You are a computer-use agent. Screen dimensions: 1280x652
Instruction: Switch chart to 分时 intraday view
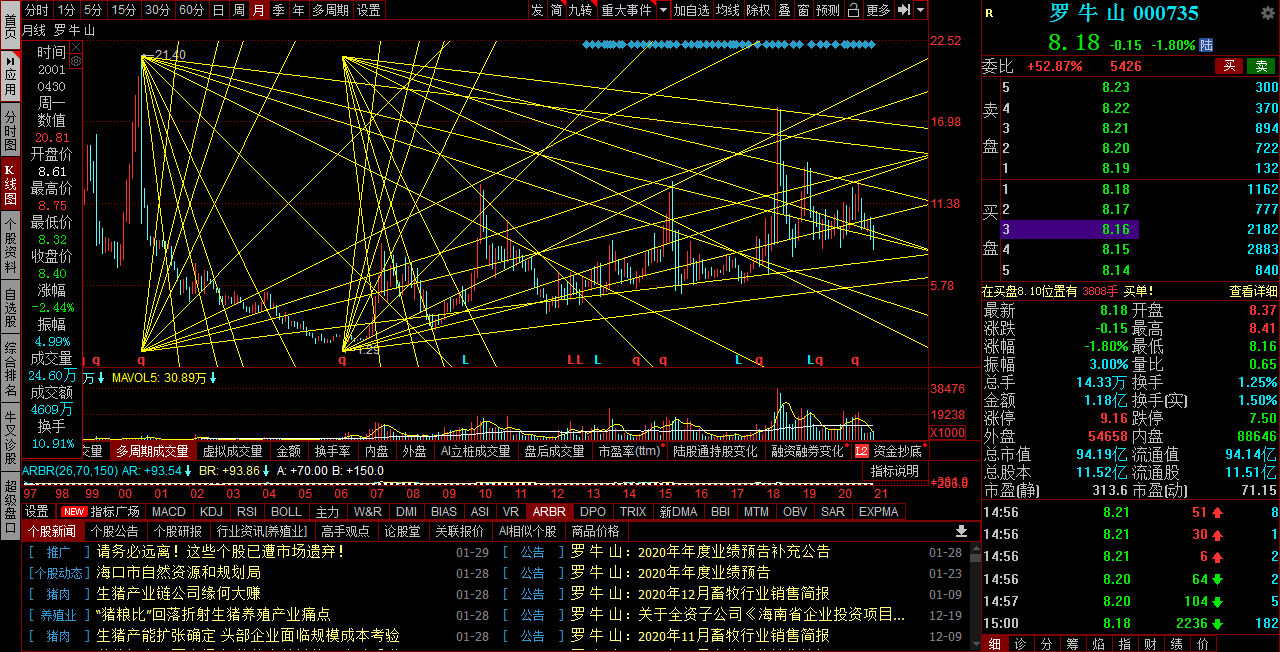(x=36, y=10)
